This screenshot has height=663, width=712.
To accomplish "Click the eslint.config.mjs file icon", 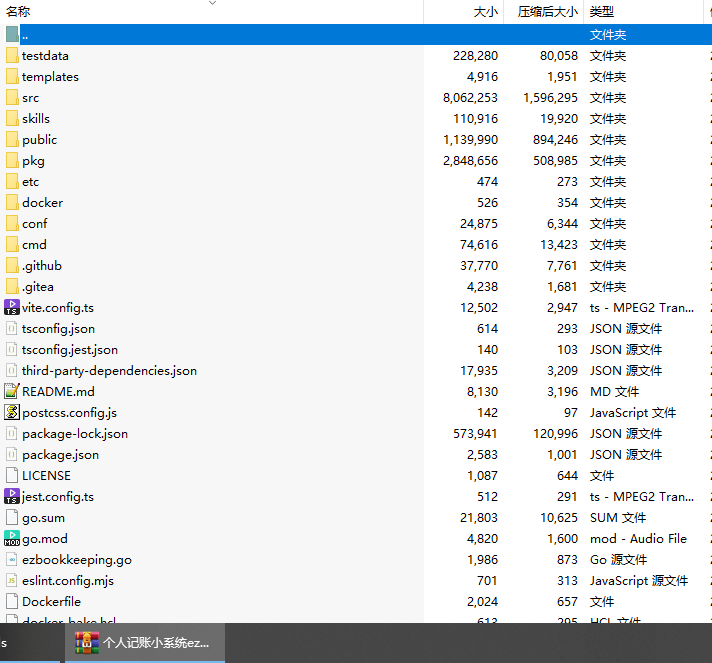I will [12, 581].
